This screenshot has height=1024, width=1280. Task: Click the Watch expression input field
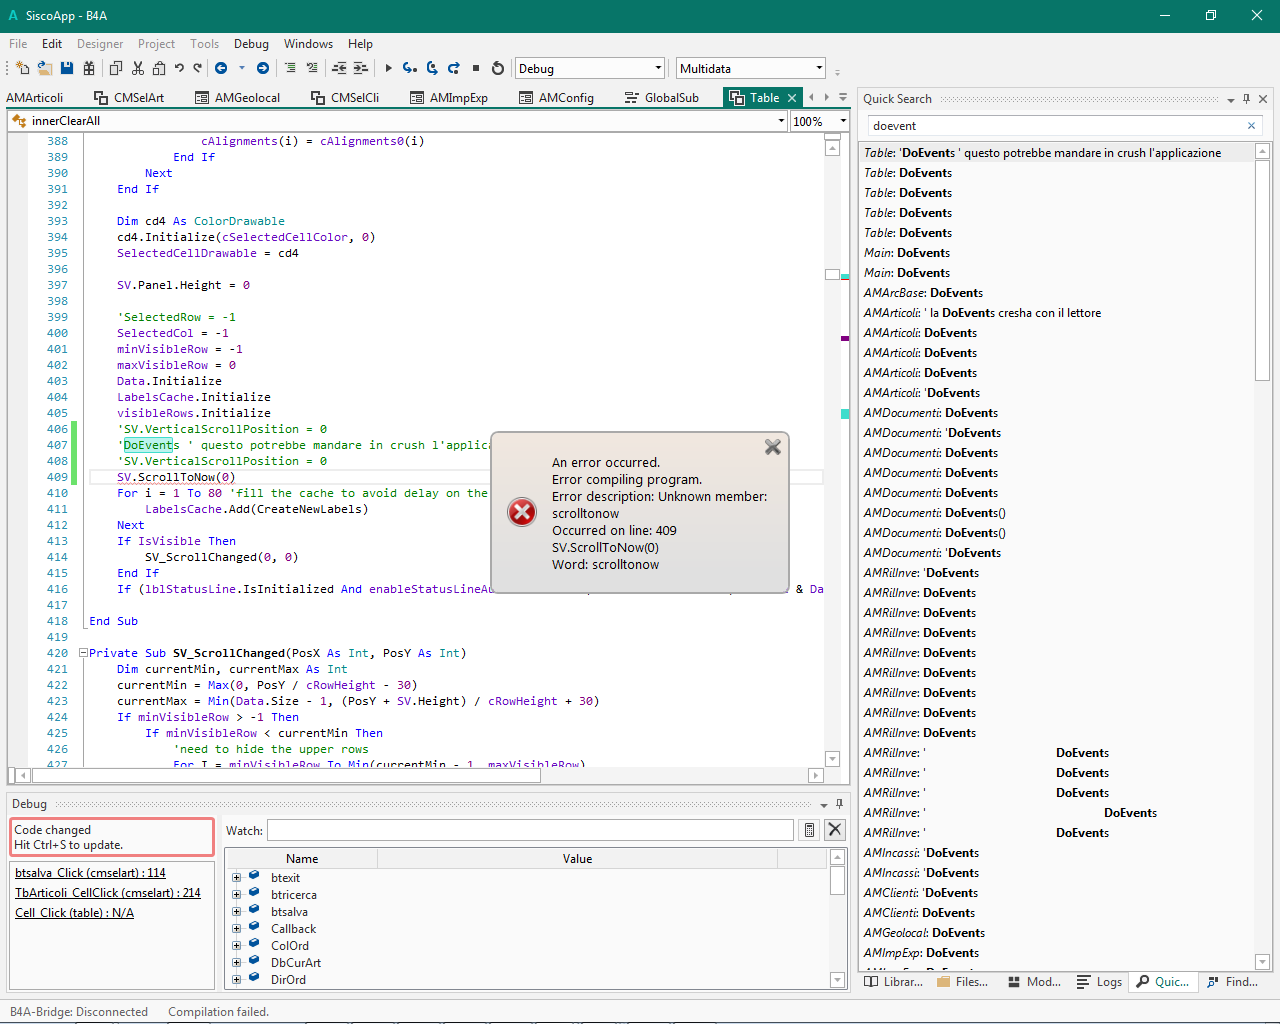point(530,830)
